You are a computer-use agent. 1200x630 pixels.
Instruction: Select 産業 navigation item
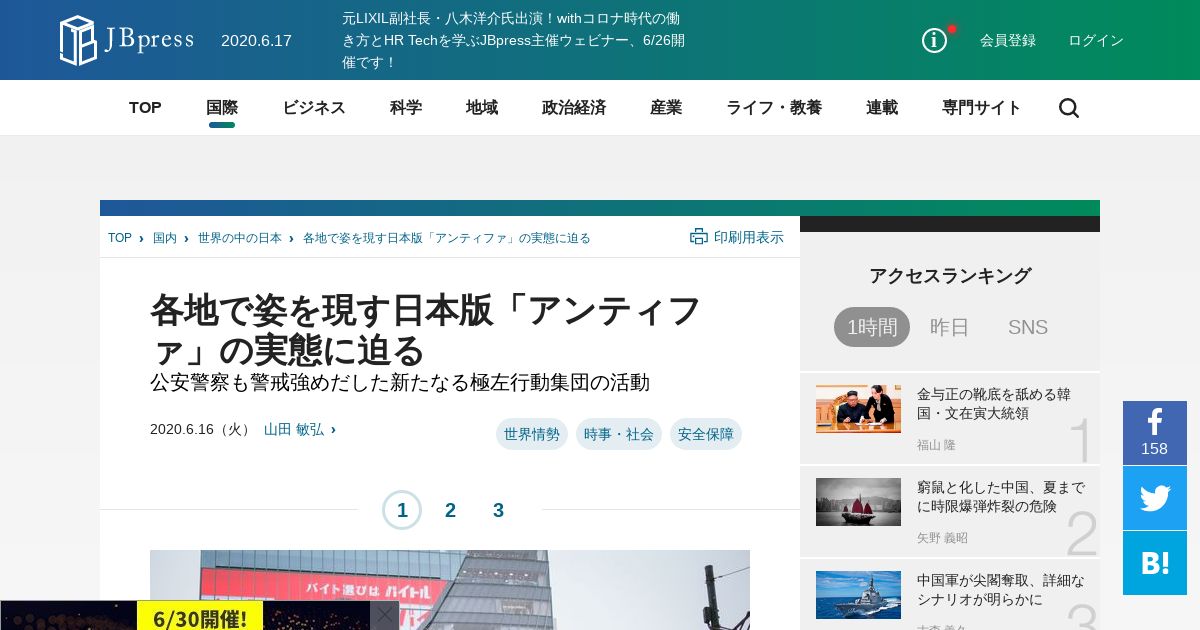coord(666,108)
